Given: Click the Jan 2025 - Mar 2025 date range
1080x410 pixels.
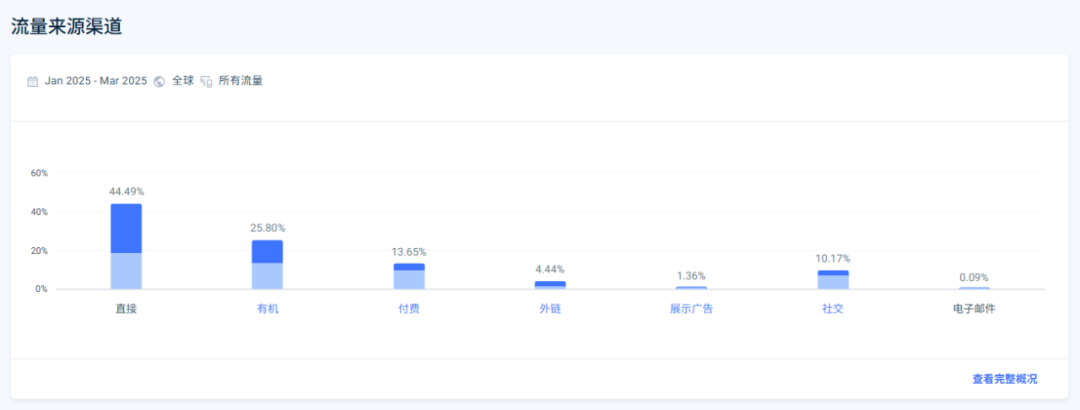Looking at the screenshot, I should pos(96,81).
